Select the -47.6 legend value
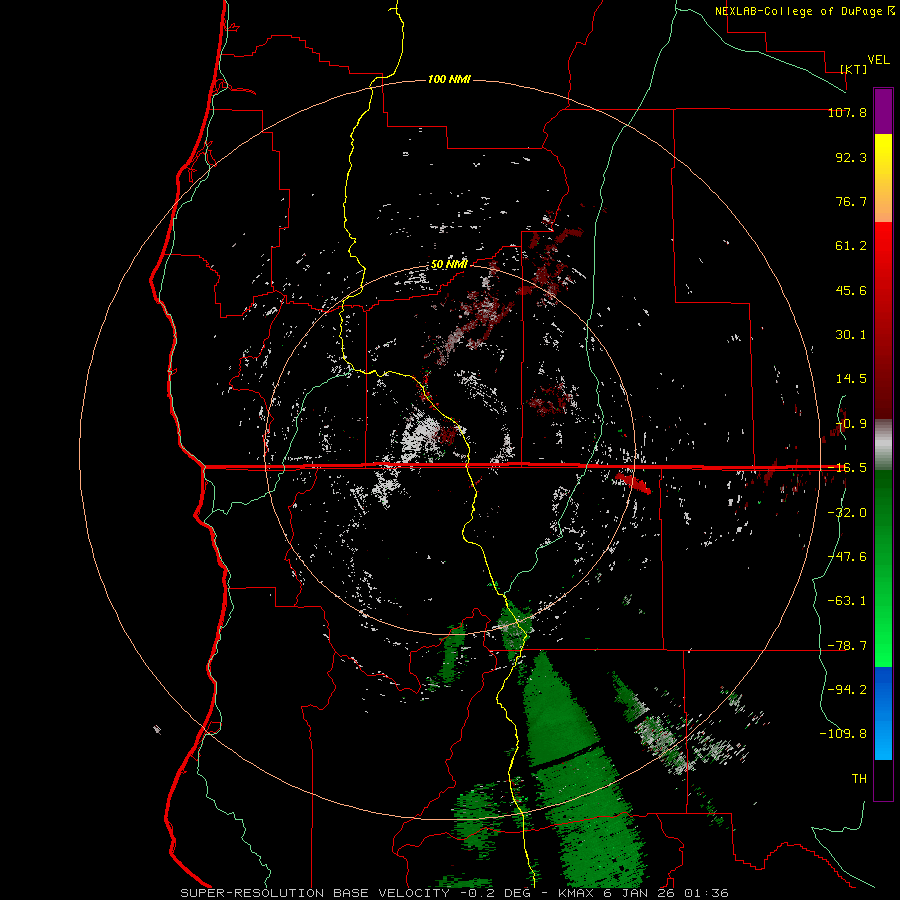Image resolution: width=900 pixels, height=900 pixels. coord(847,557)
